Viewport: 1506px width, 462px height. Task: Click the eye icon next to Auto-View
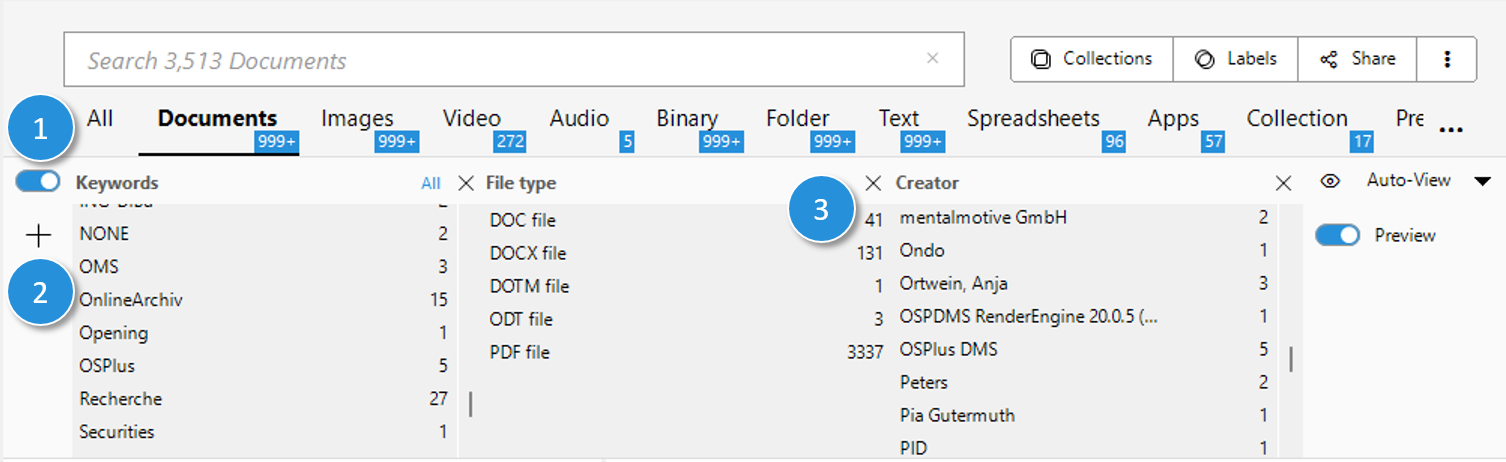click(1330, 181)
